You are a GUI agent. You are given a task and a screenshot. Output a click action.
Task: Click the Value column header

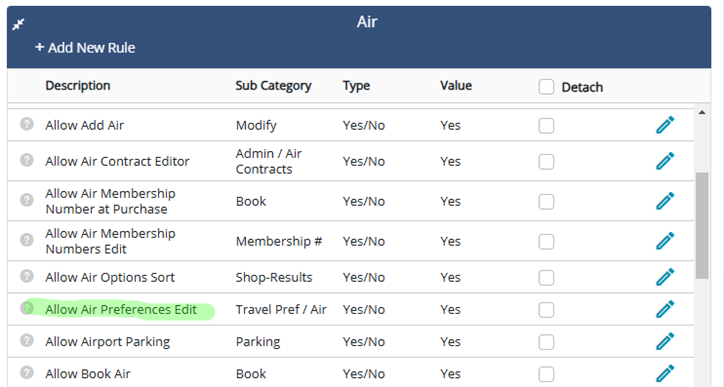(456, 85)
